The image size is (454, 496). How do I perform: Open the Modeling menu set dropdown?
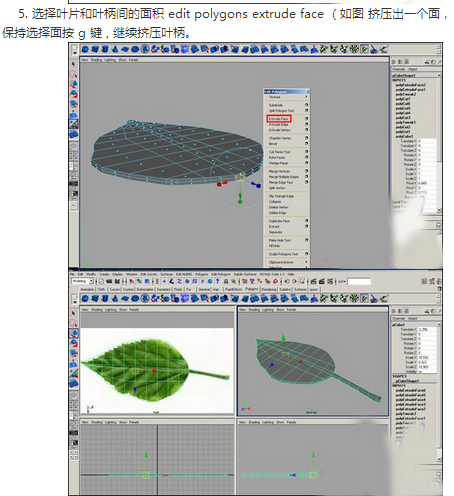point(82,281)
